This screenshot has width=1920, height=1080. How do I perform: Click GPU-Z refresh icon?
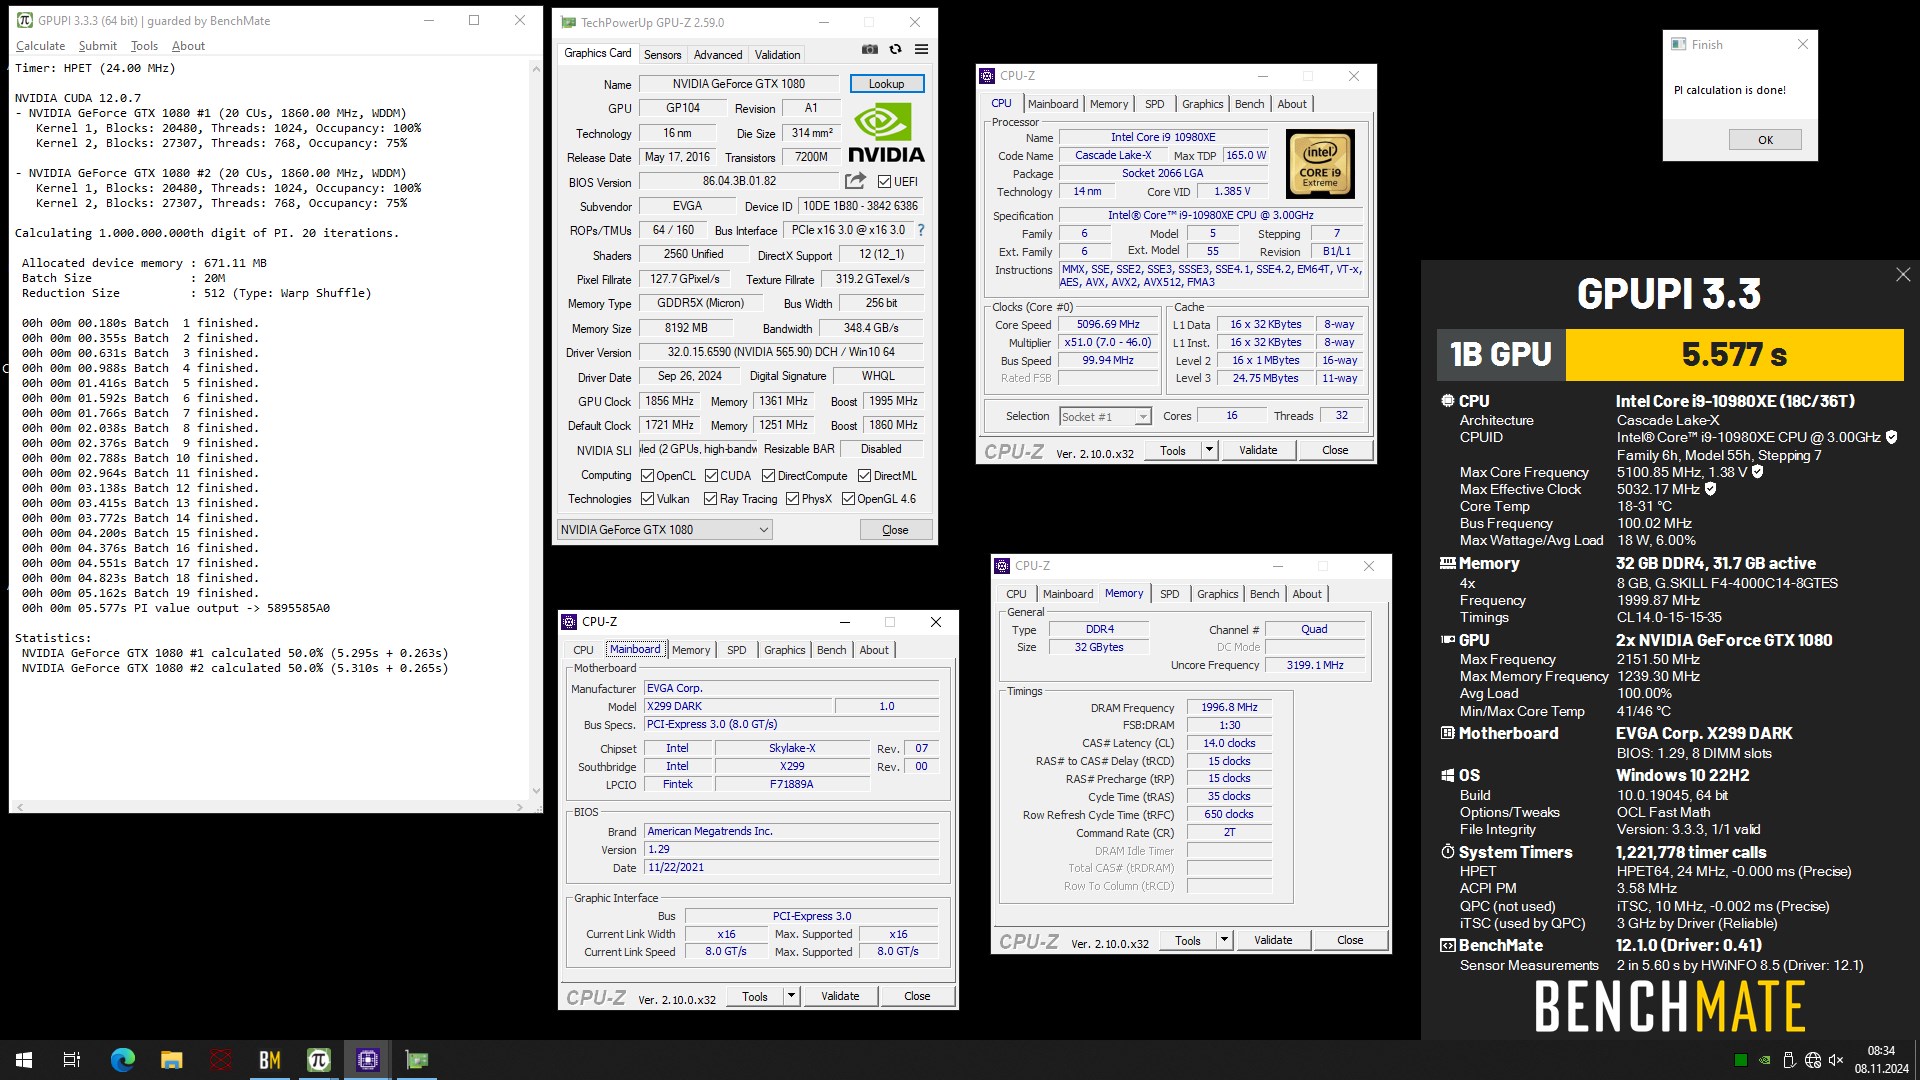tap(896, 50)
